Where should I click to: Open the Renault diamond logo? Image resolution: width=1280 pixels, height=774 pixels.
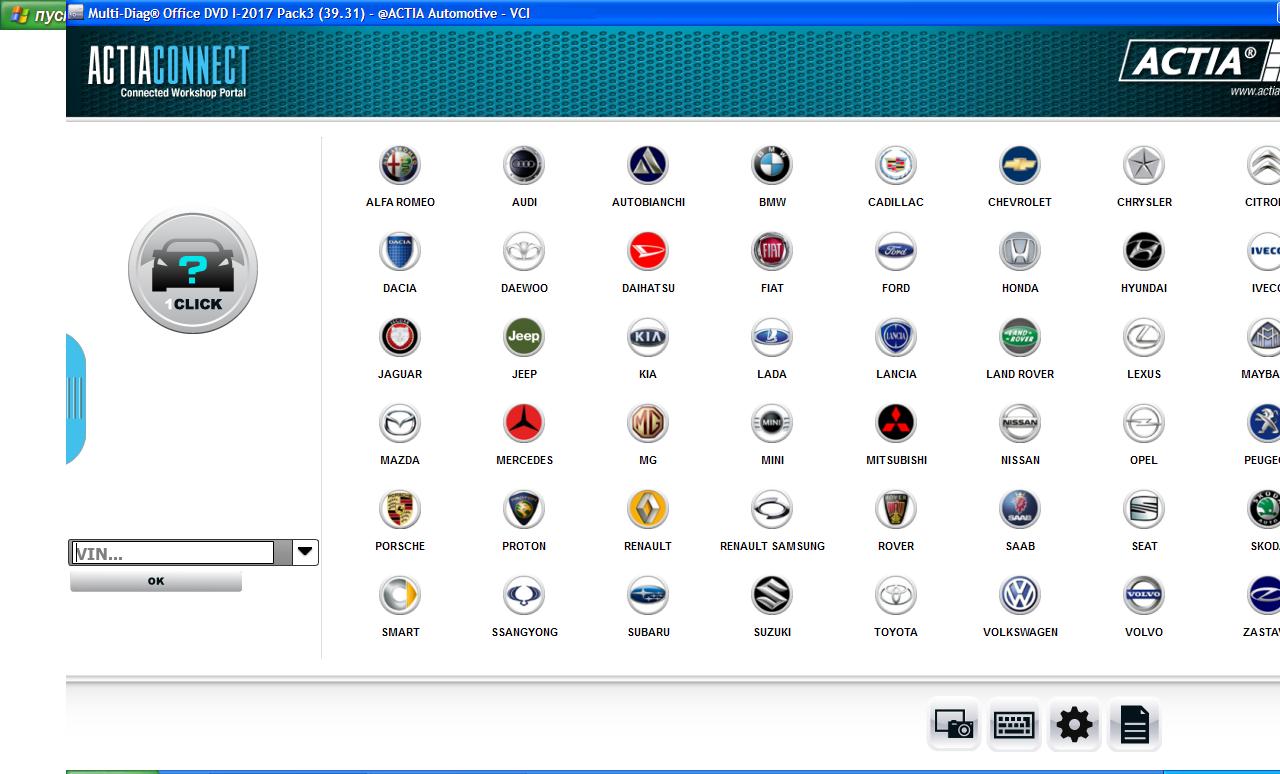click(x=648, y=509)
